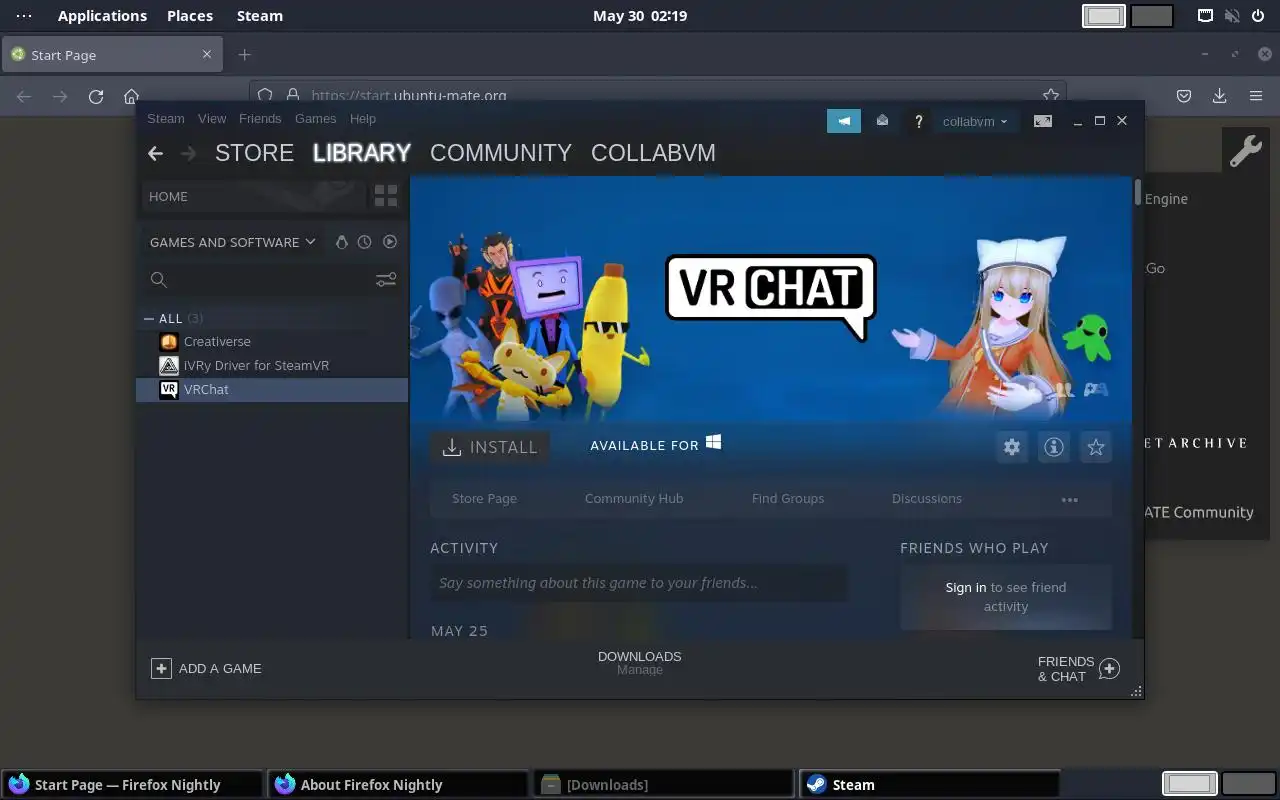Open the Community Hub link
This screenshot has height=800, width=1280.
coord(634,498)
